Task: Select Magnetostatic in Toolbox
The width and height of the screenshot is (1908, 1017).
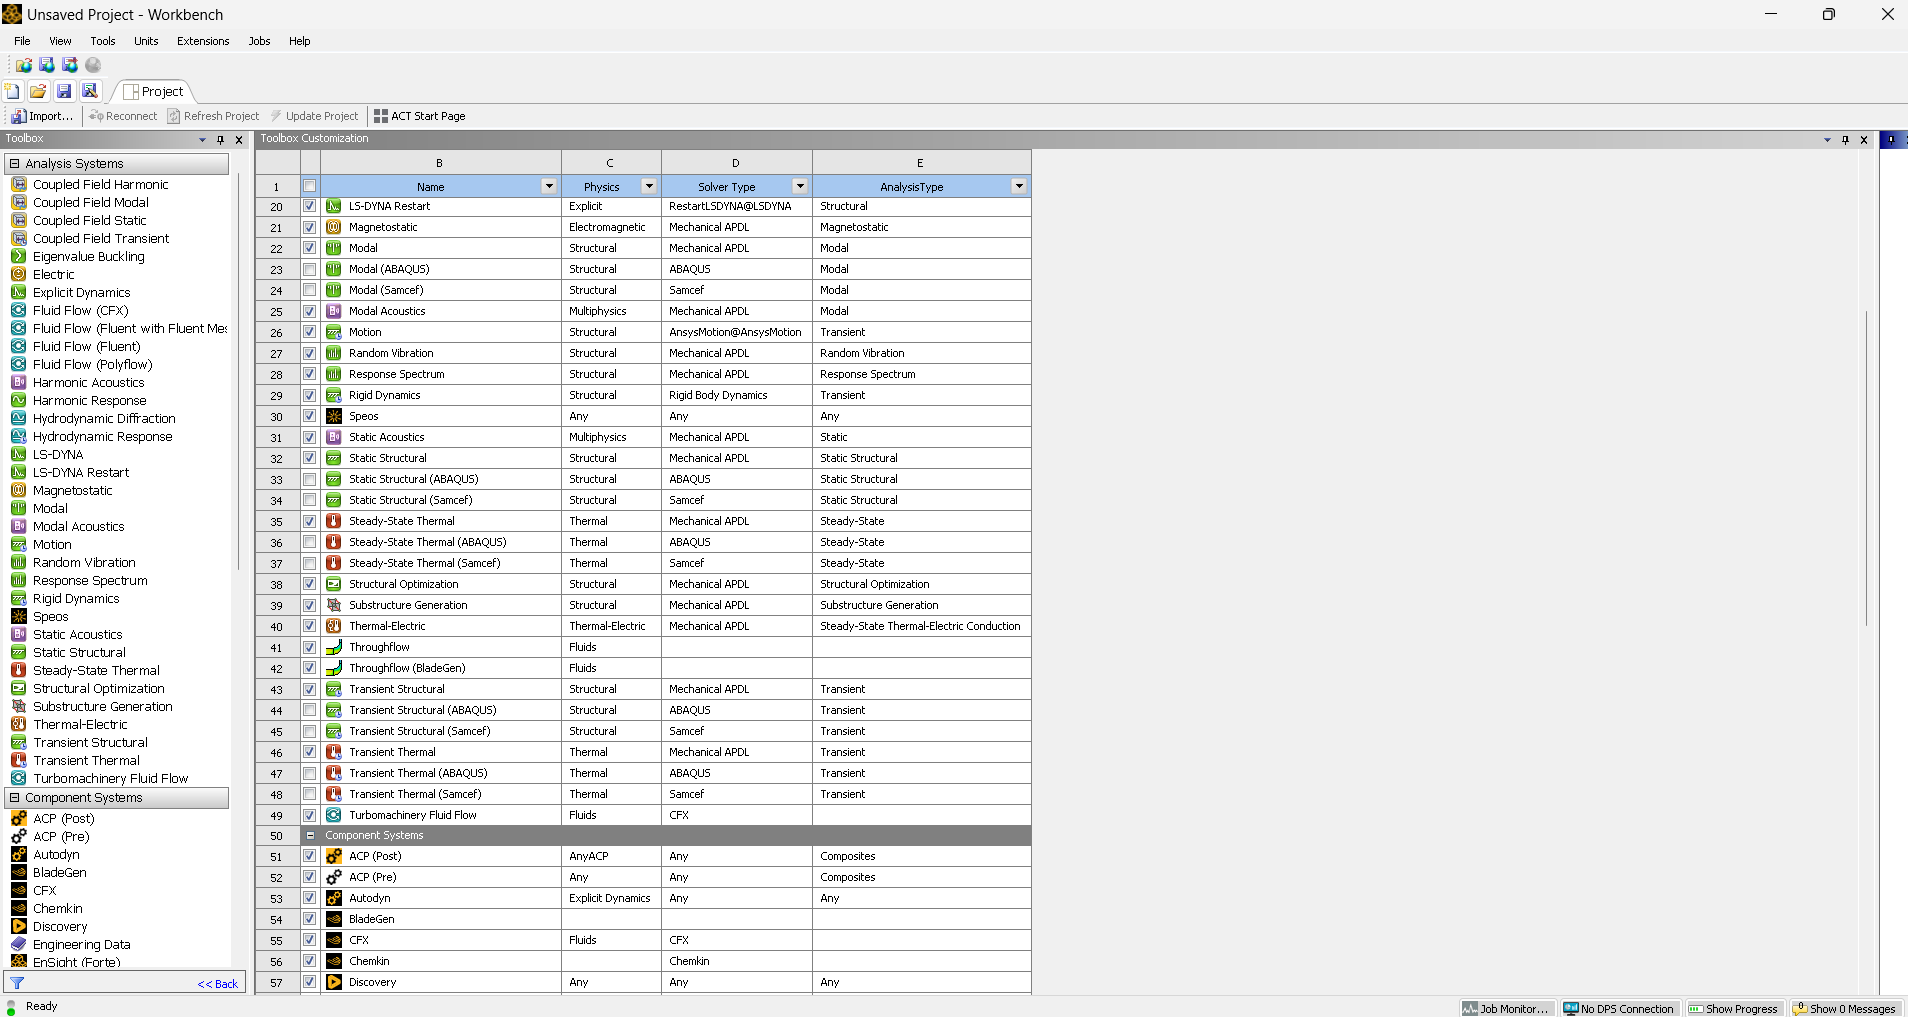Action: pyautogui.click(x=72, y=490)
